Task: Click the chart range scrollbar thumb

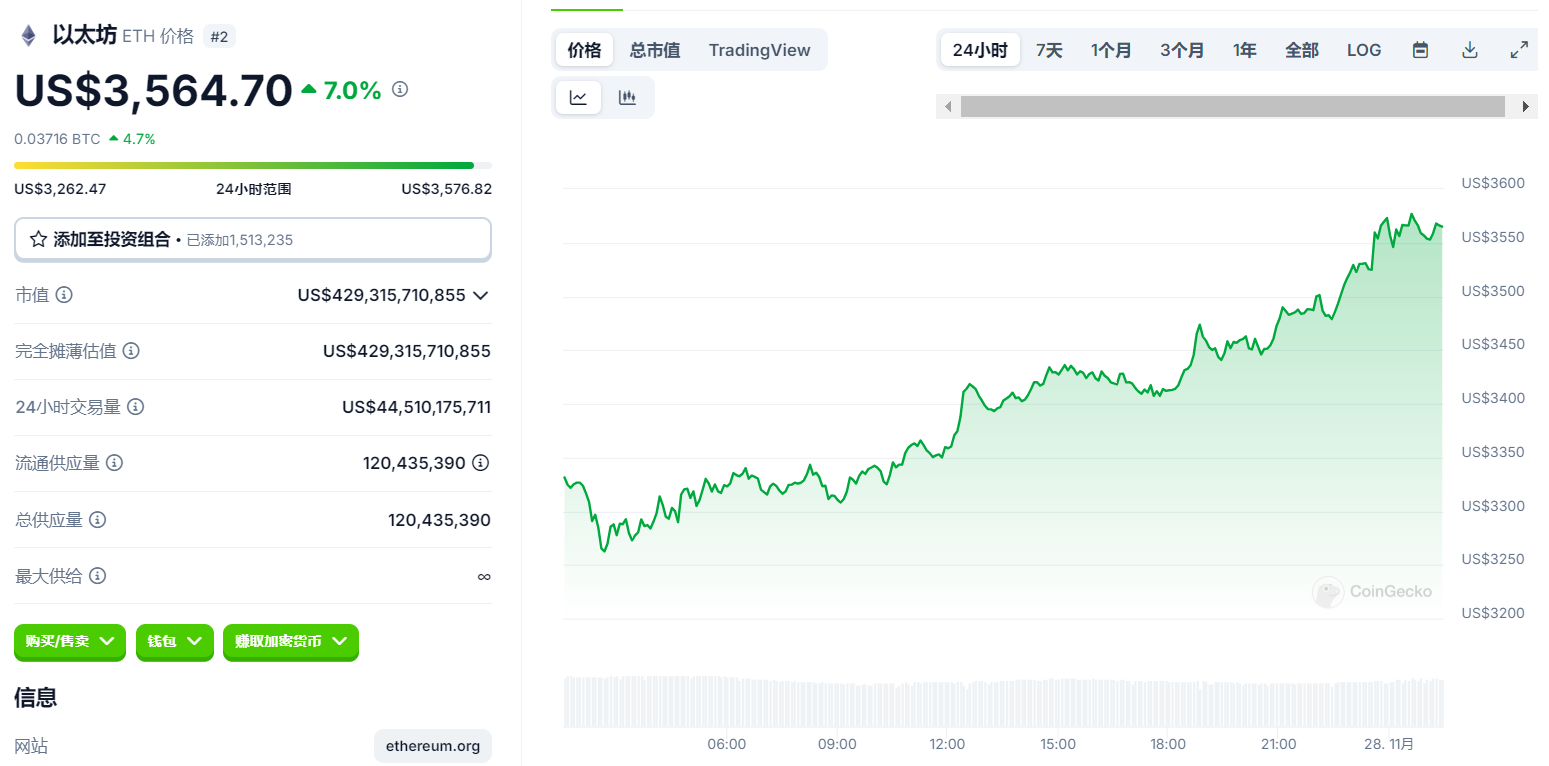Action: click(1233, 106)
